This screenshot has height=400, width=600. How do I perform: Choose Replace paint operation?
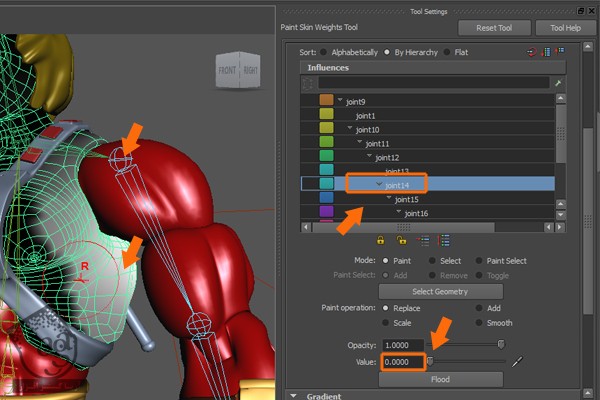pyautogui.click(x=385, y=308)
